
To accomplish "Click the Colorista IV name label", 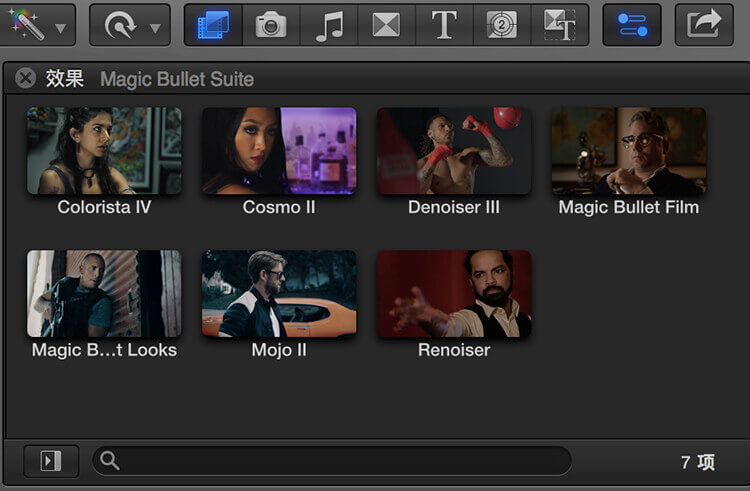I will point(104,207).
